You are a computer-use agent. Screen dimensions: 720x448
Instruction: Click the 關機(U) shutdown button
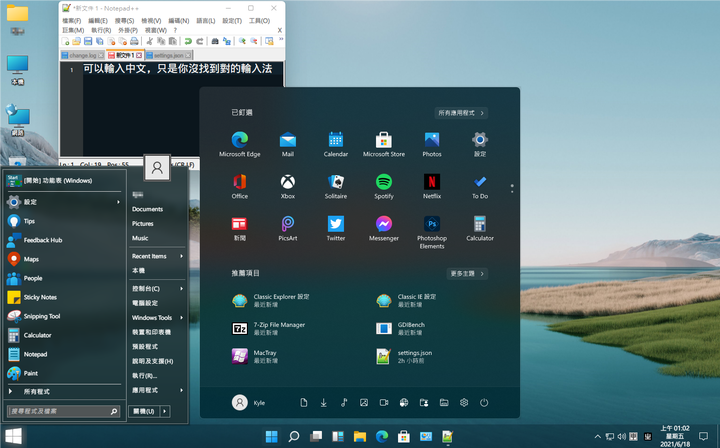pos(144,411)
